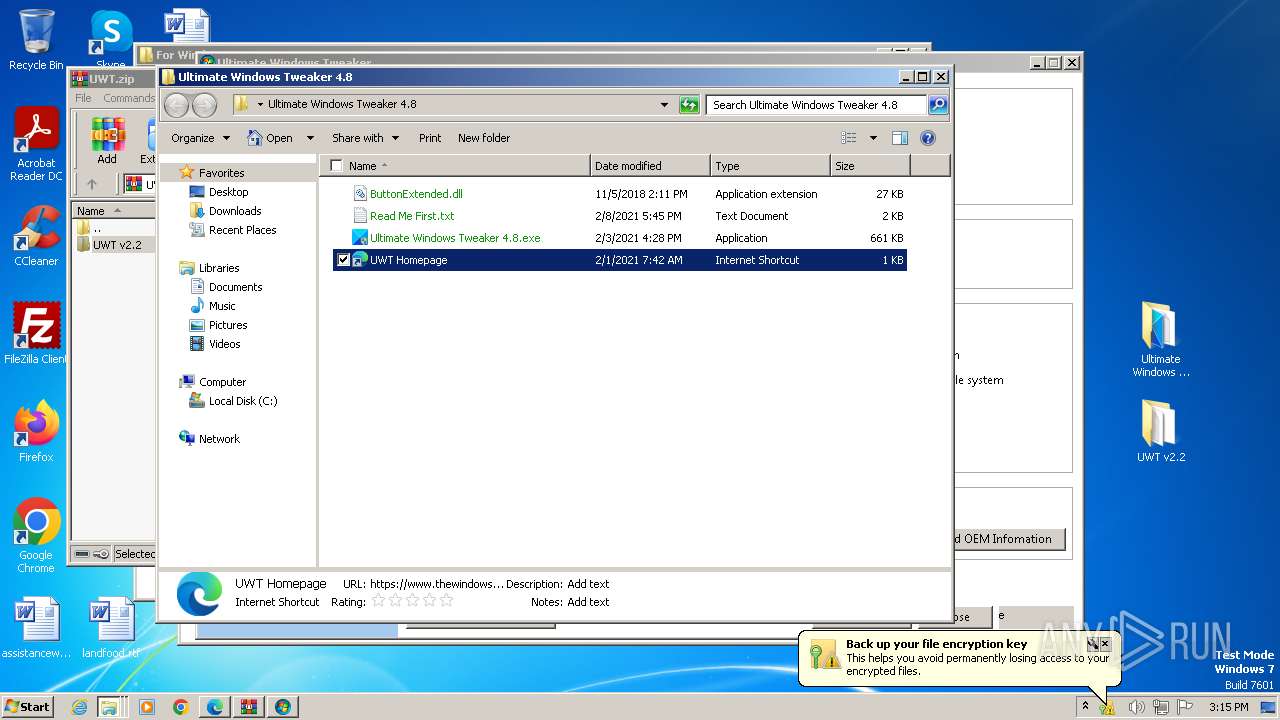Open the CCleaner desktop icon
Image resolution: width=1280 pixels, height=720 pixels.
pos(36,236)
